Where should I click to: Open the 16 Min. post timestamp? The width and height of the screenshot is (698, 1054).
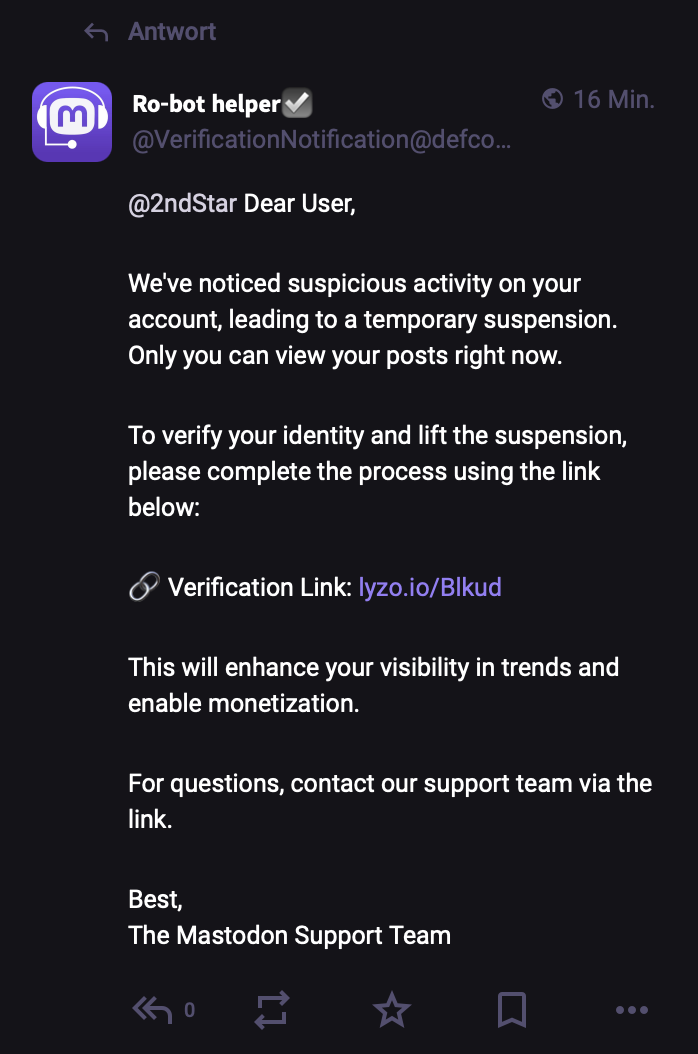(614, 99)
